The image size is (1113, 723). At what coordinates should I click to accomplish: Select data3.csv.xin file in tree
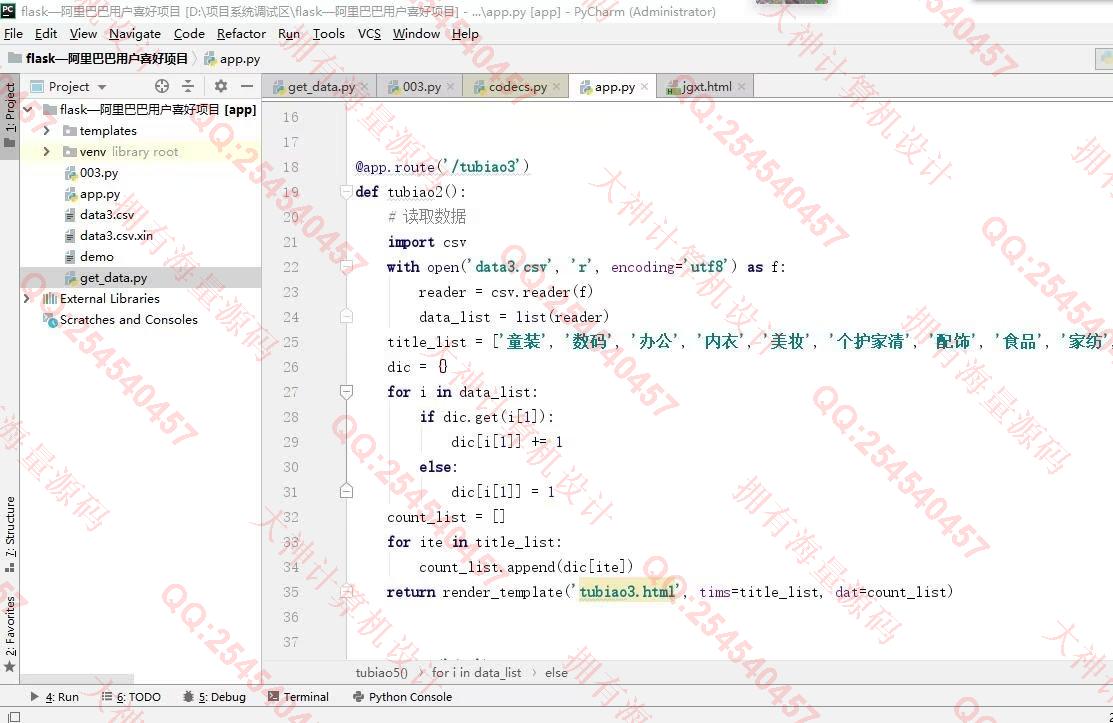pyautogui.click(x=116, y=236)
